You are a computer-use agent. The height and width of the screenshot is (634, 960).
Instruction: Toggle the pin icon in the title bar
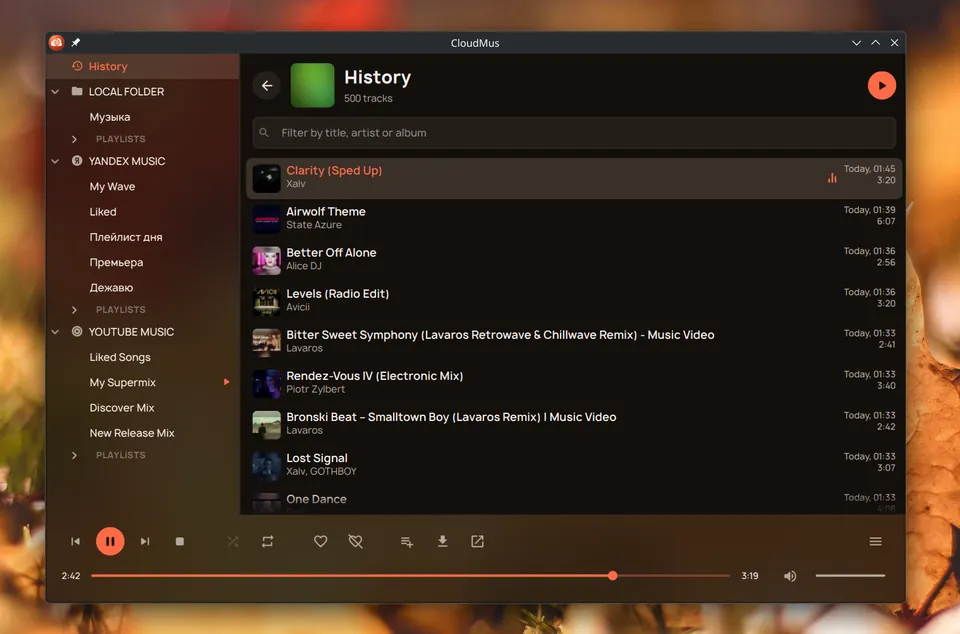(x=76, y=42)
